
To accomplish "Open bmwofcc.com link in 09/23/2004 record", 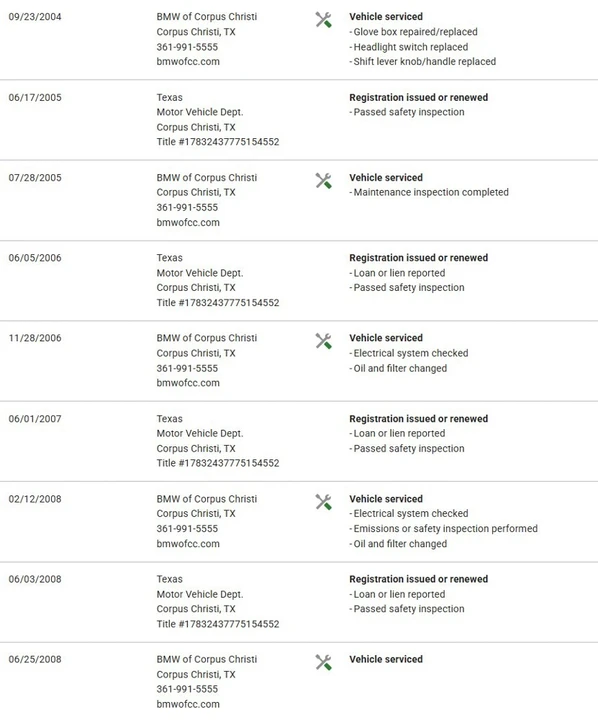I will point(188,62).
